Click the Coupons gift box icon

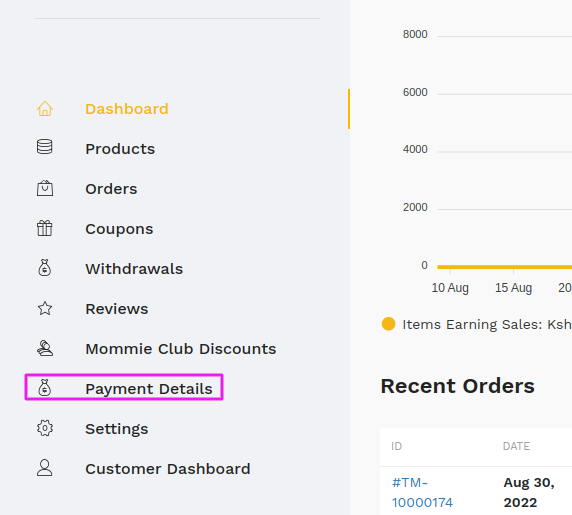(x=45, y=228)
